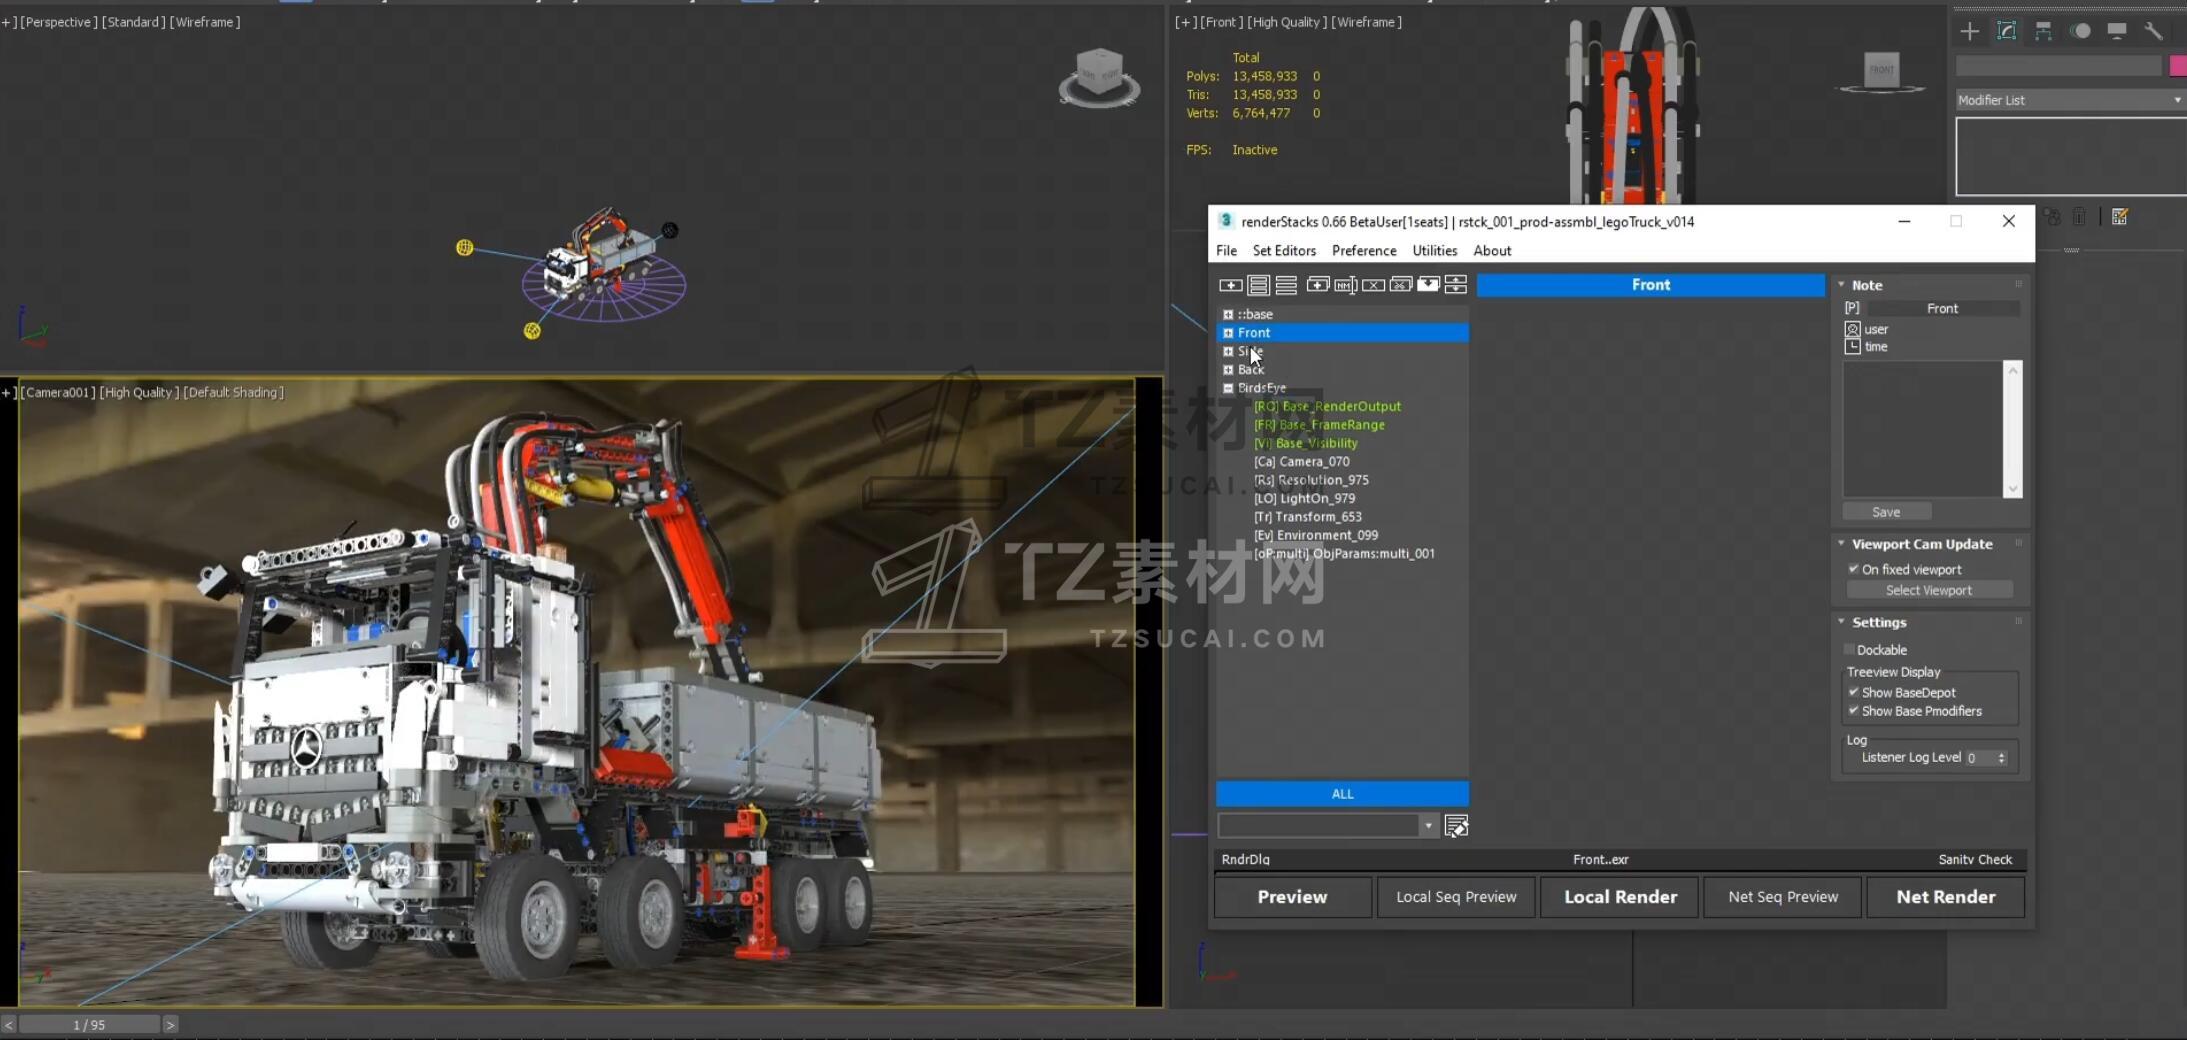2187x1040 pixels.
Task: Click the add new pass icon
Action: pyautogui.click(x=1230, y=285)
